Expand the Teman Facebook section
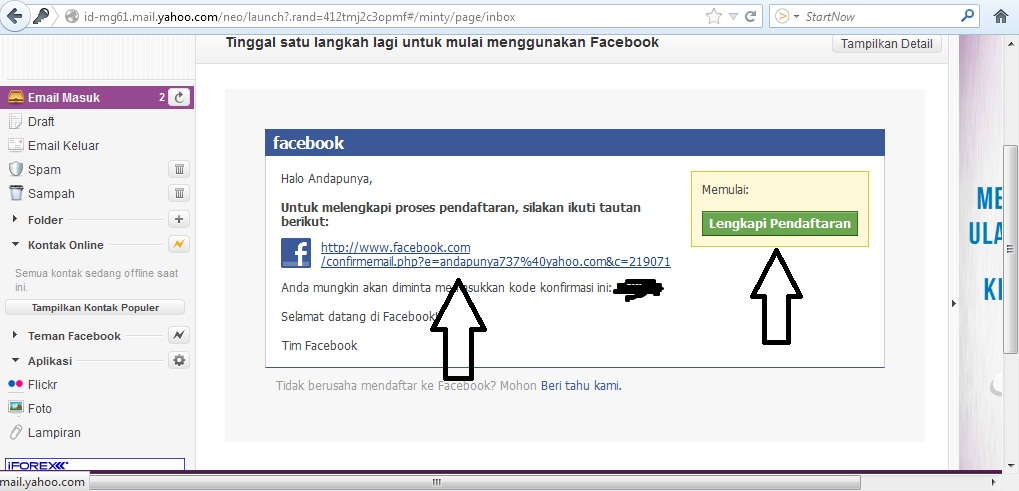Screen dimensions: 1019x491 [x=15, y=336]
